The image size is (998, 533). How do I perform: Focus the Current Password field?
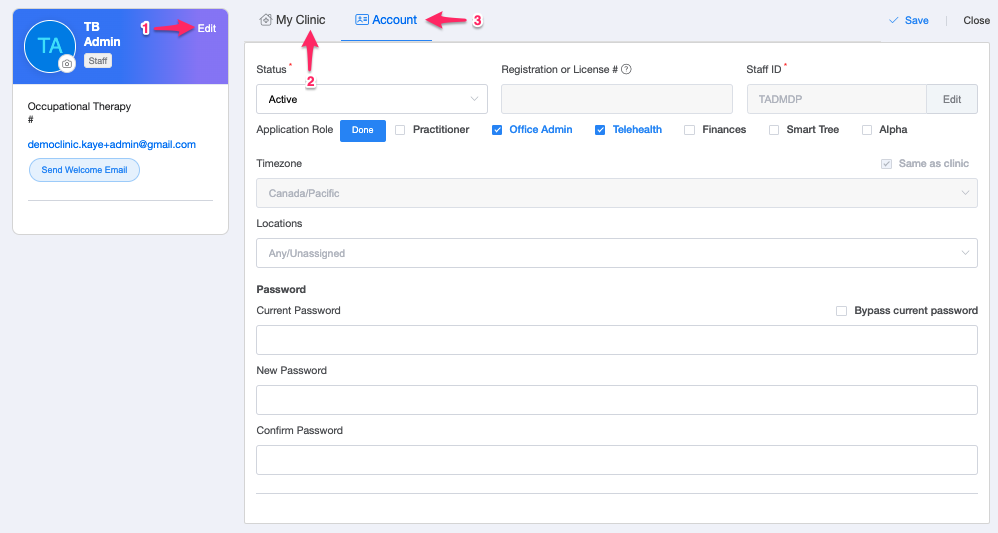point(617,340)
